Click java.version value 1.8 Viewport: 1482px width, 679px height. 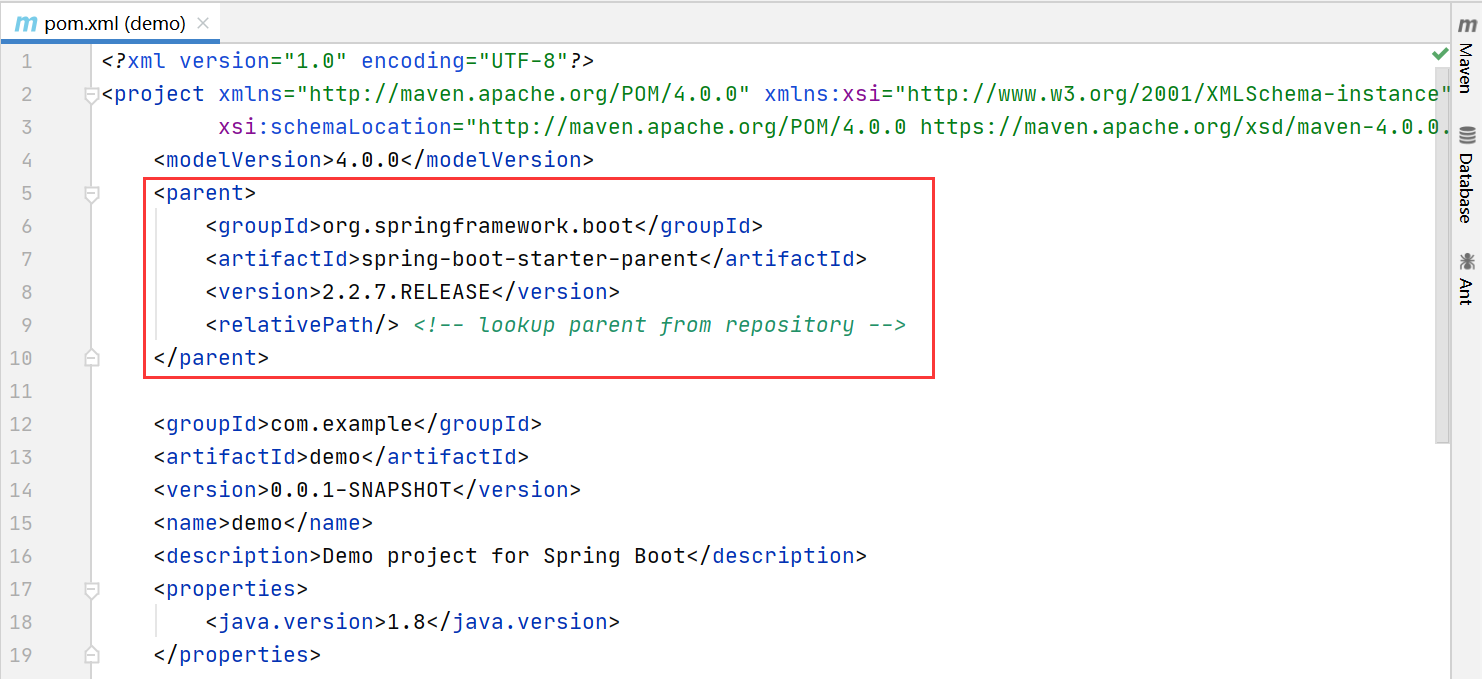(x=406, y=622)
